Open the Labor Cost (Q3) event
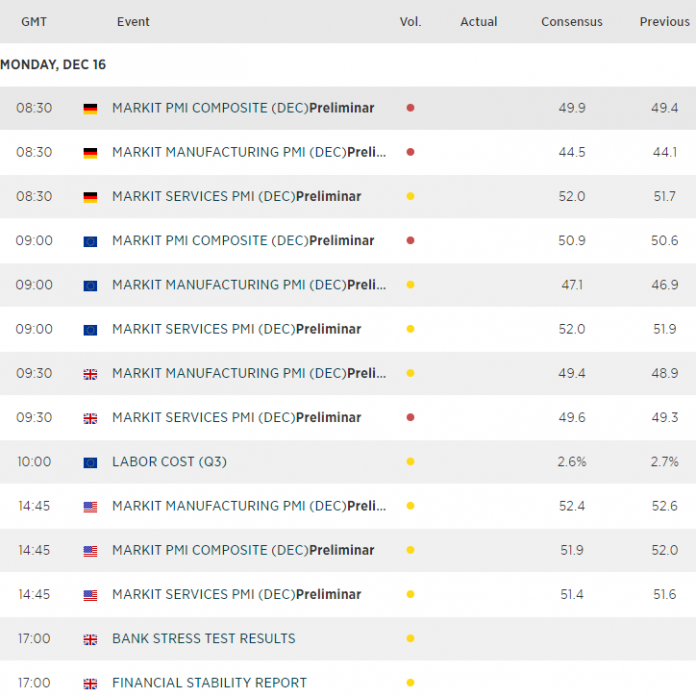 tap(169, 461)
